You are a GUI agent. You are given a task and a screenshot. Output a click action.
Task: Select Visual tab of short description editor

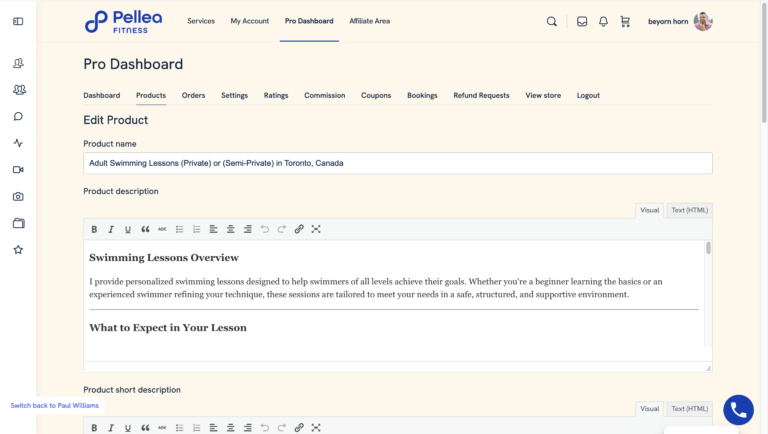[649, 409]
